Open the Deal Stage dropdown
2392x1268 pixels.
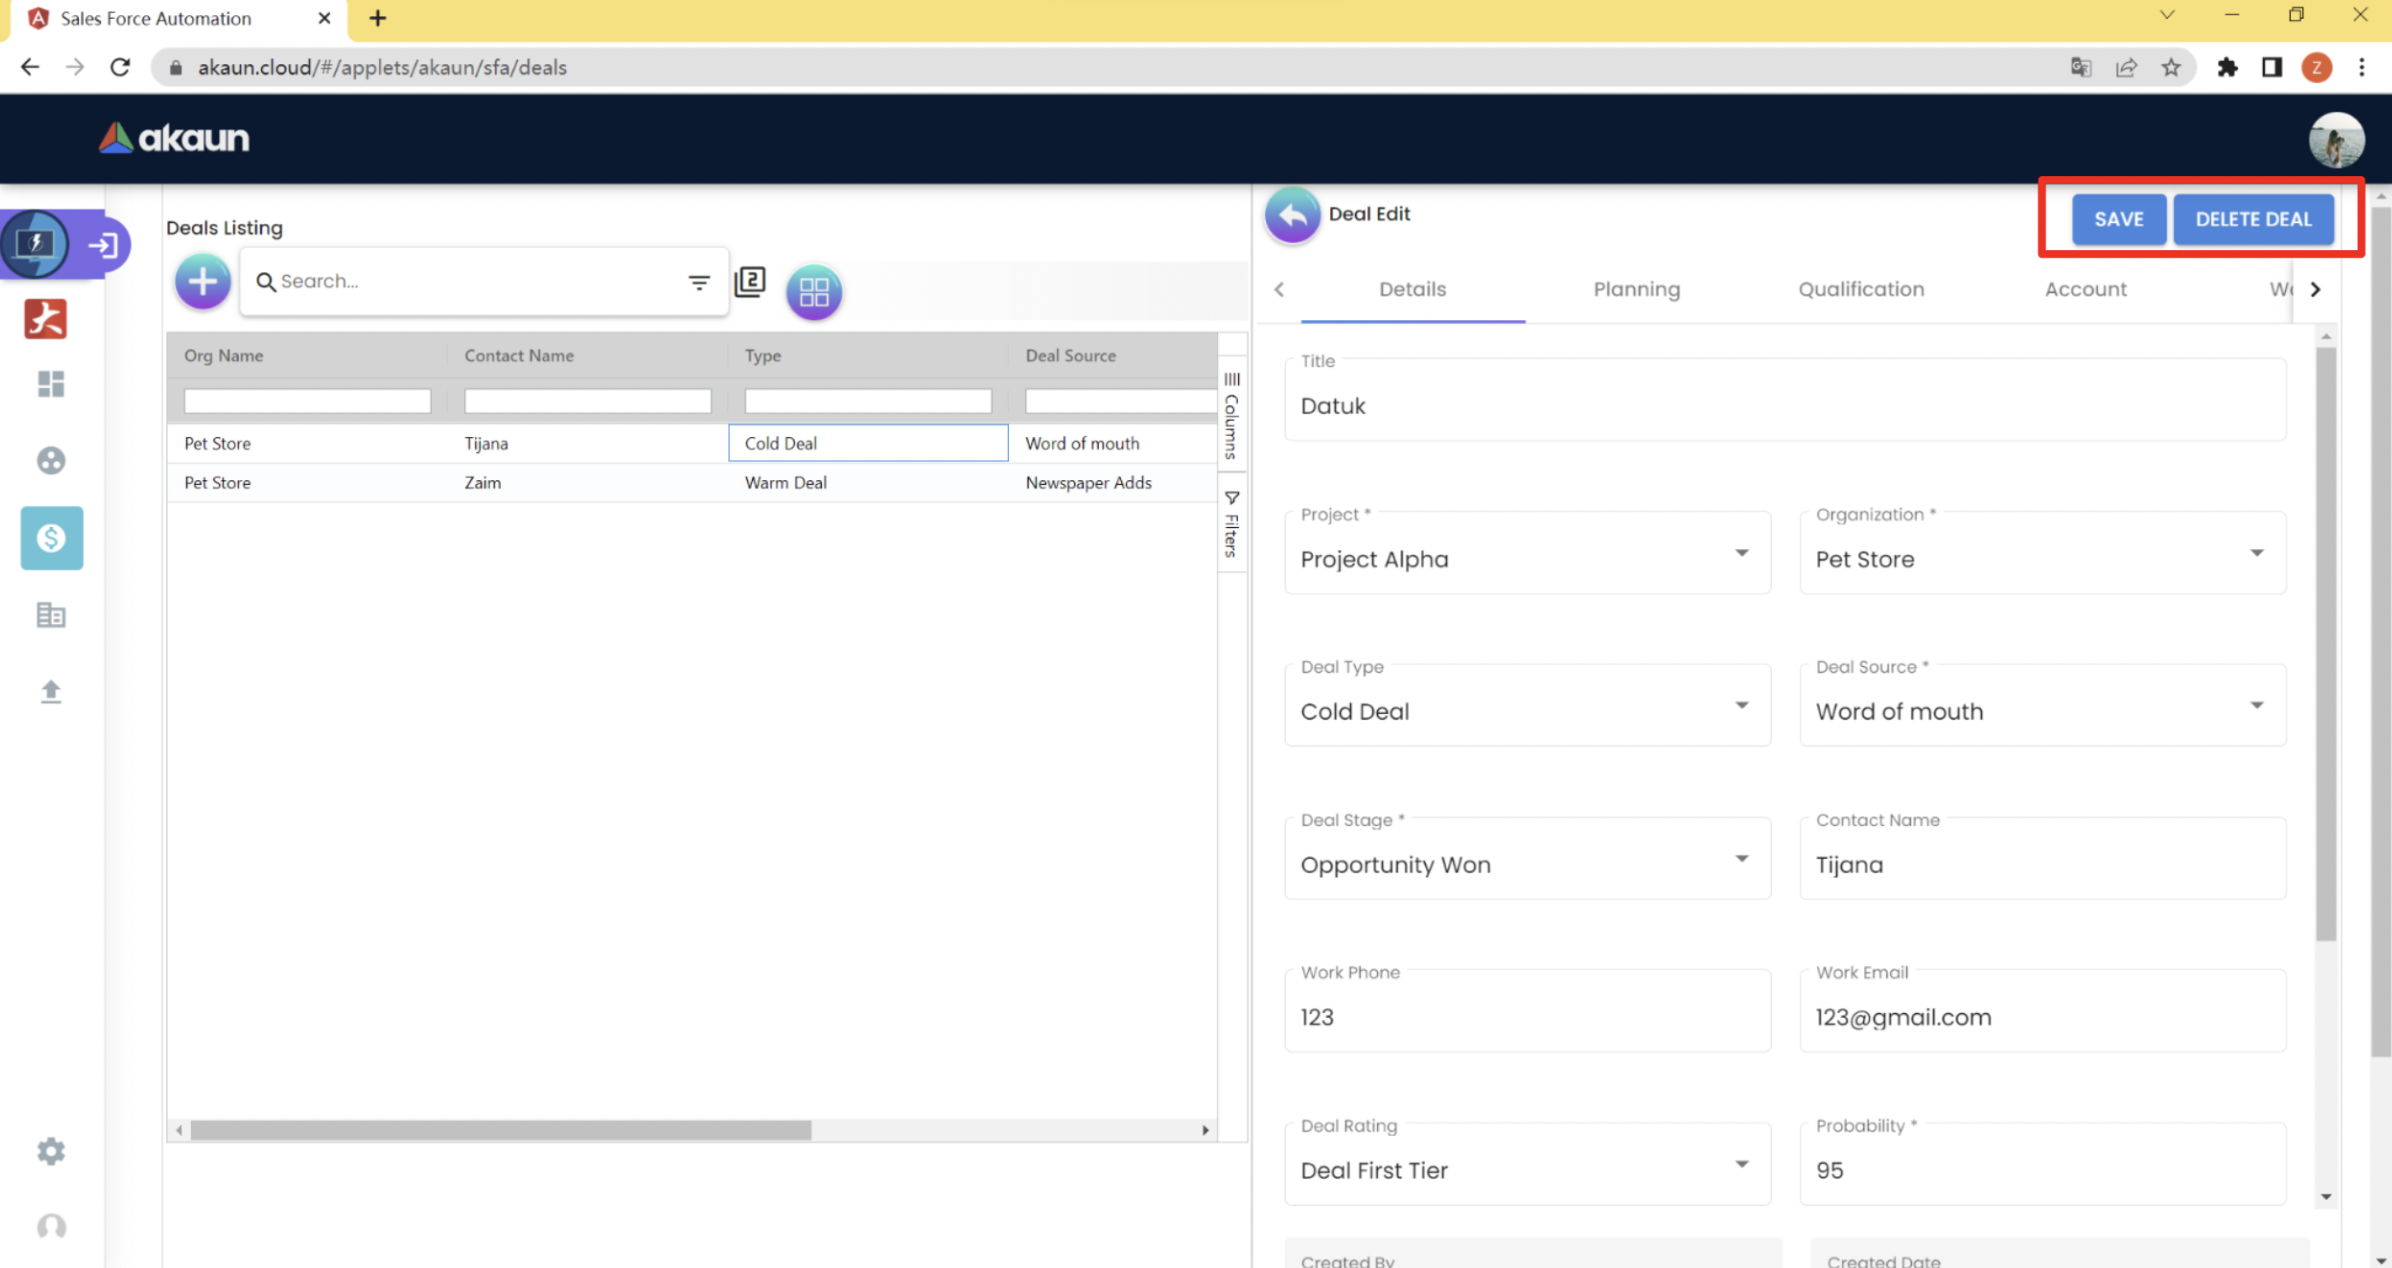click(x=1741, y=859)
